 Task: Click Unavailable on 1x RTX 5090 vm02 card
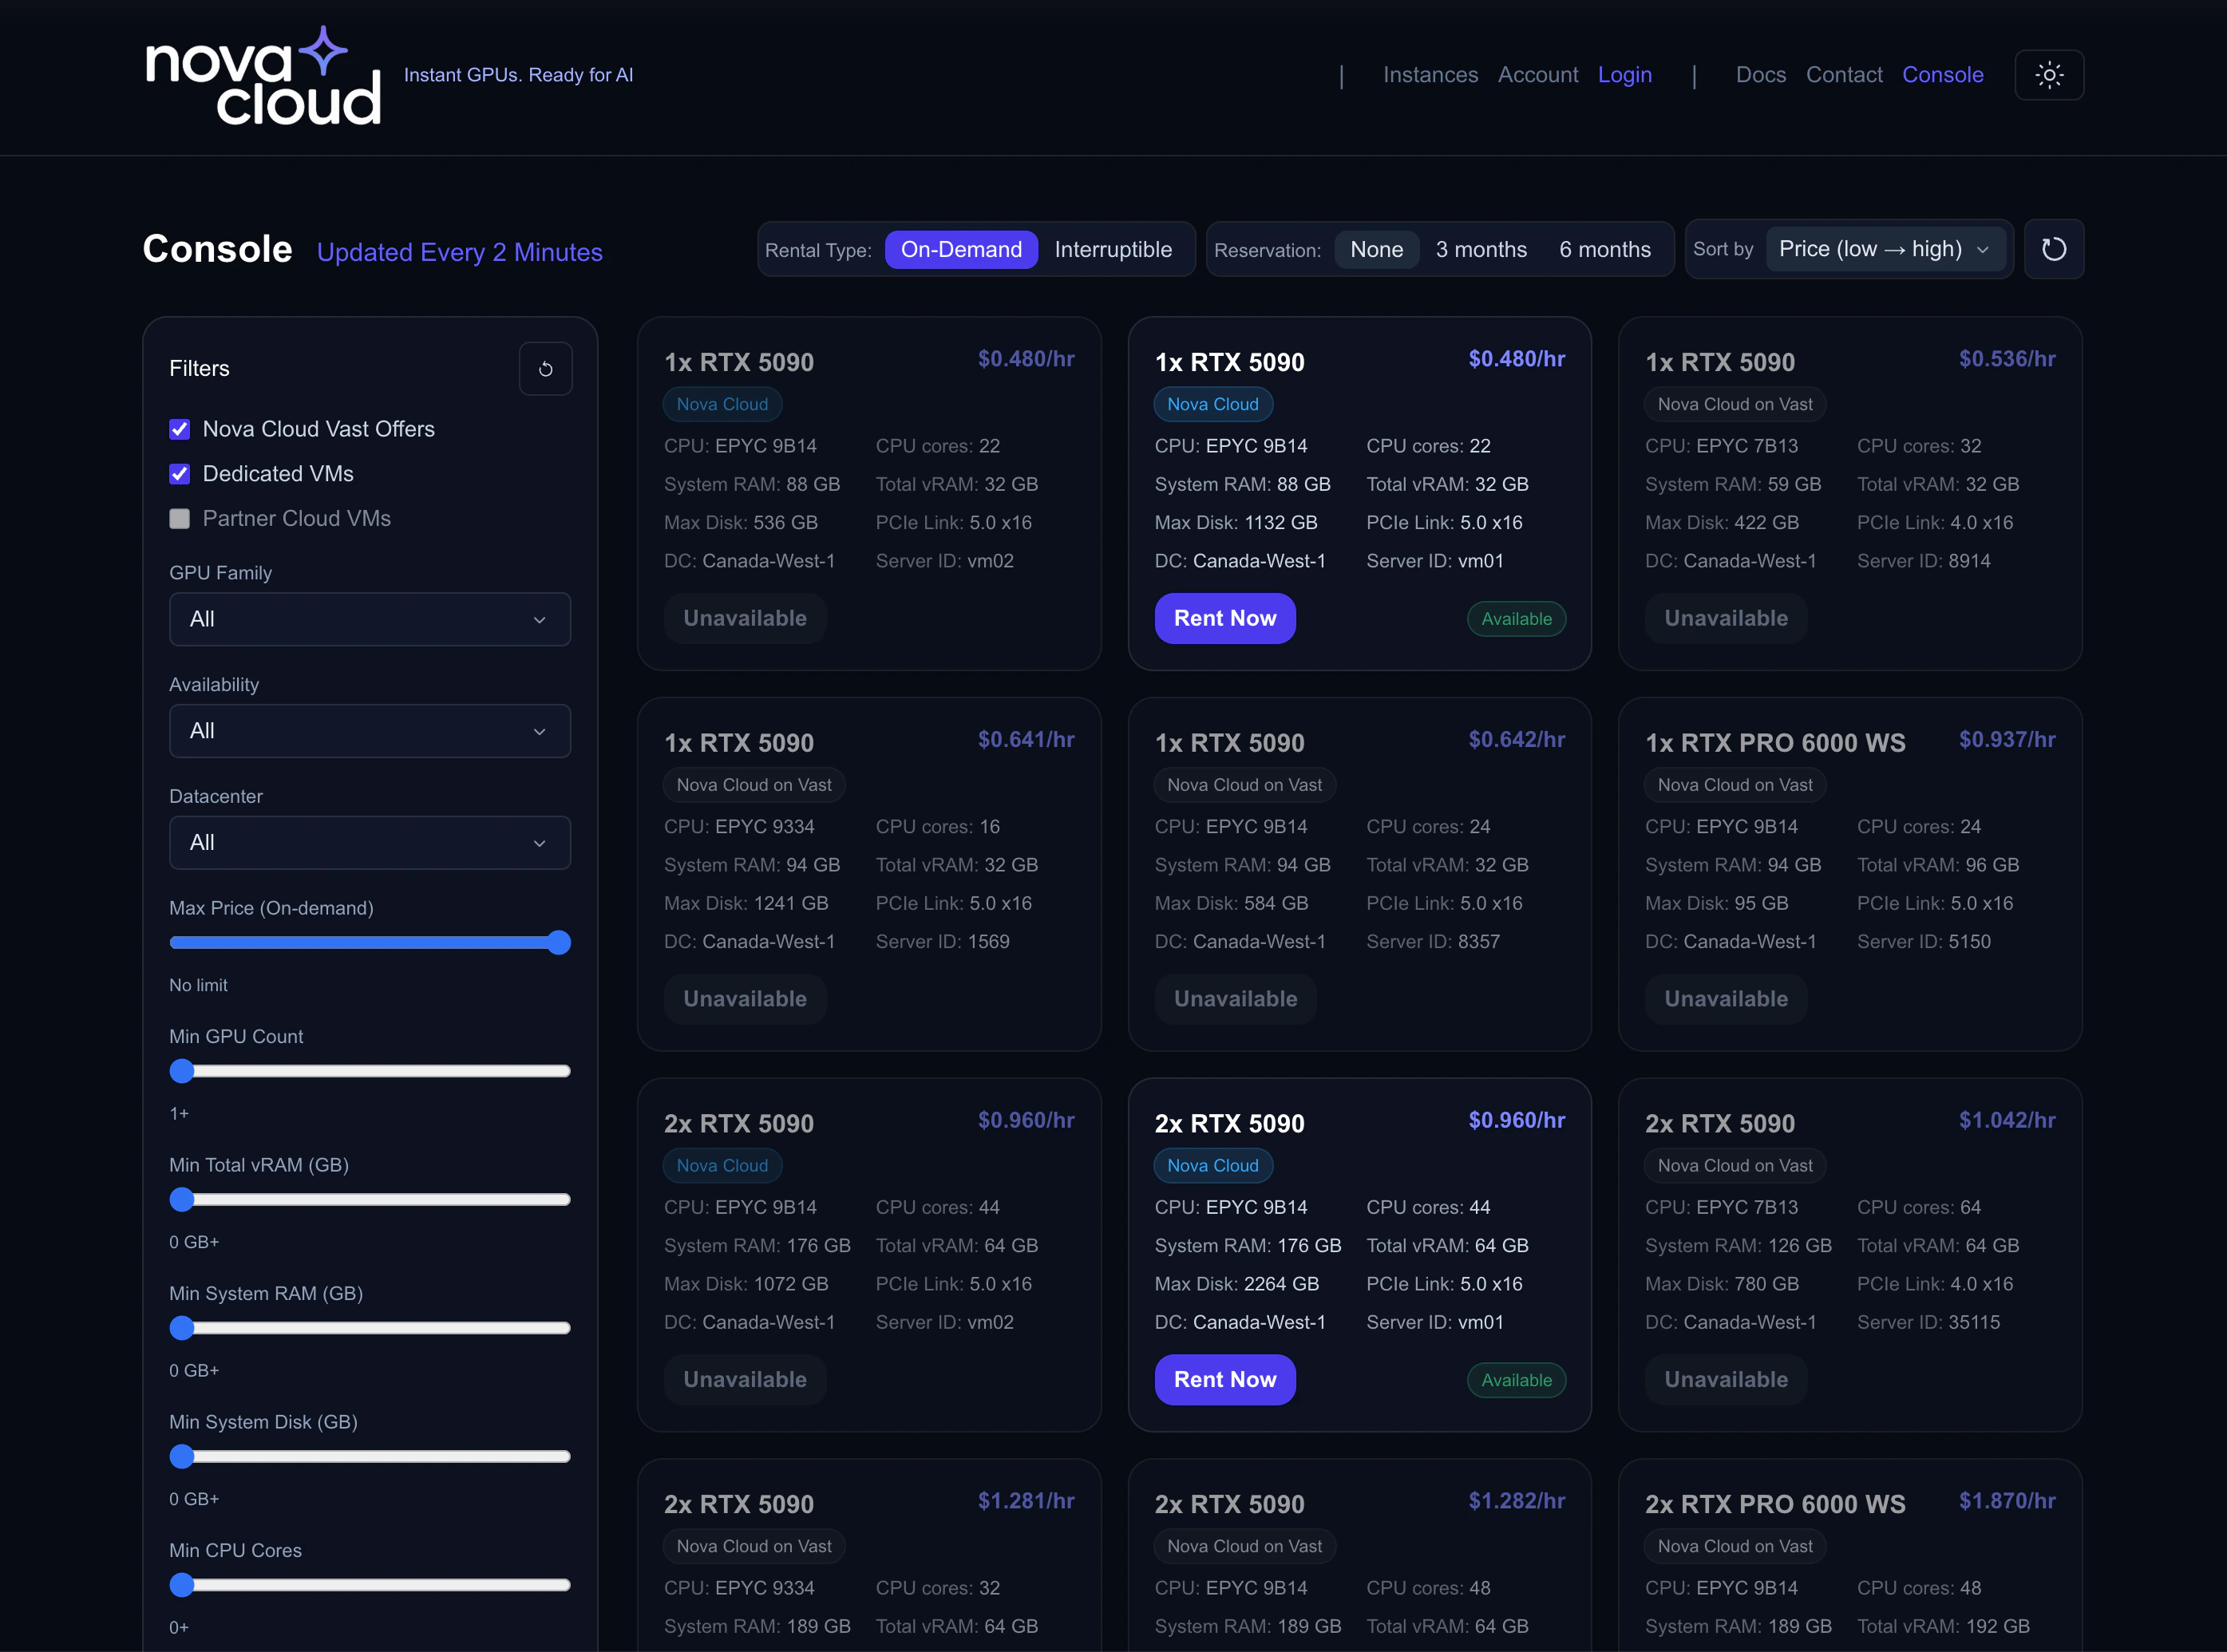(745, 619)
